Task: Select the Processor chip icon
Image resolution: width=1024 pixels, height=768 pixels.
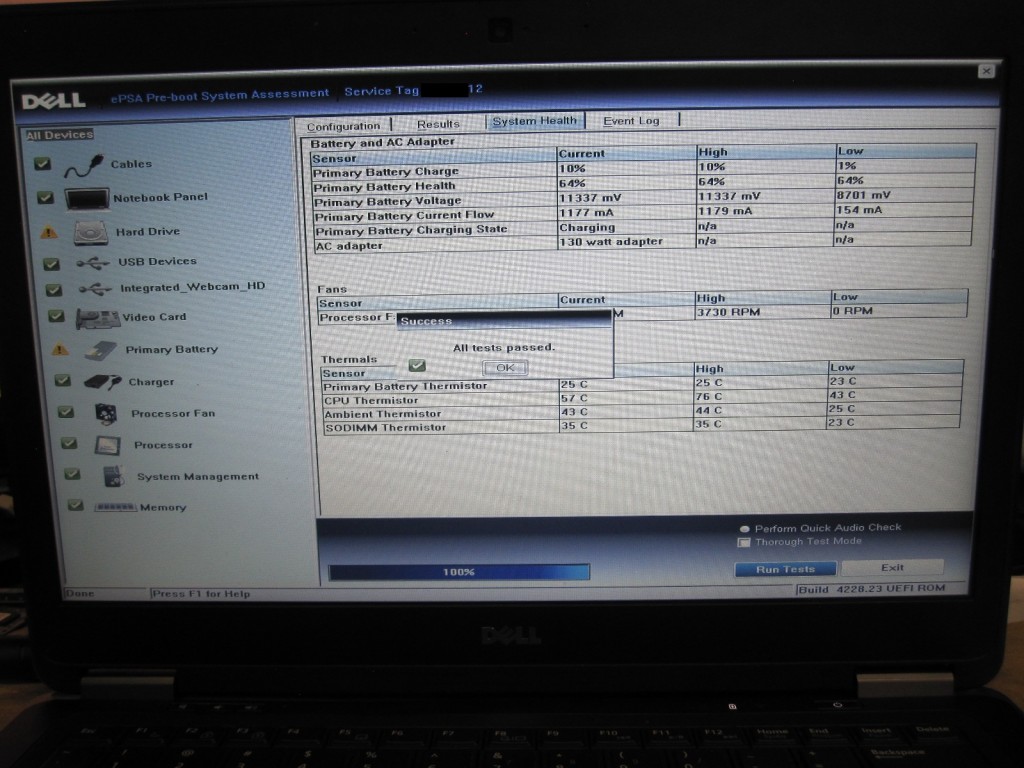Action: [x=108, y=445]
